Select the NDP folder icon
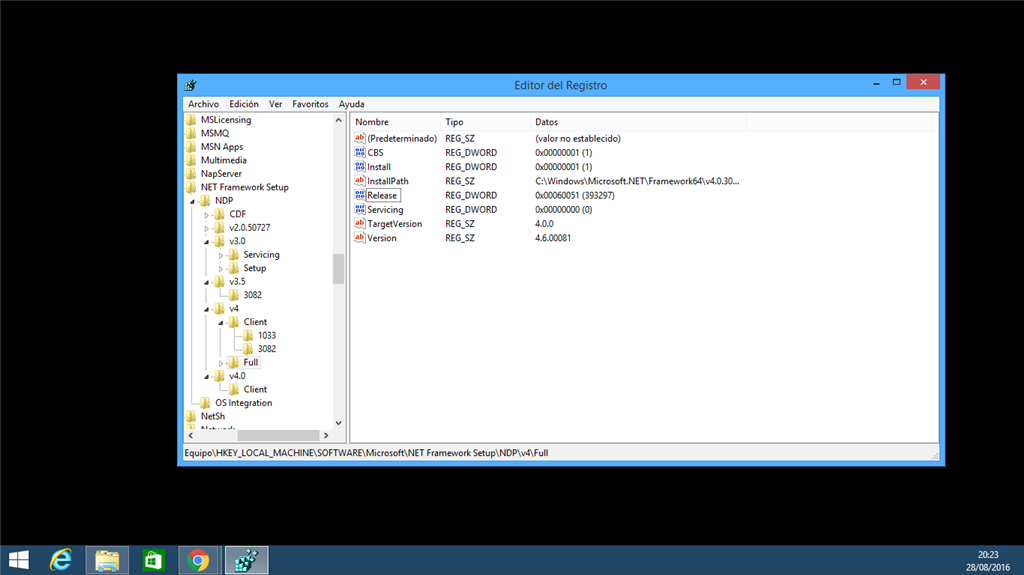 pyautogui.click(x=205, y=201)
